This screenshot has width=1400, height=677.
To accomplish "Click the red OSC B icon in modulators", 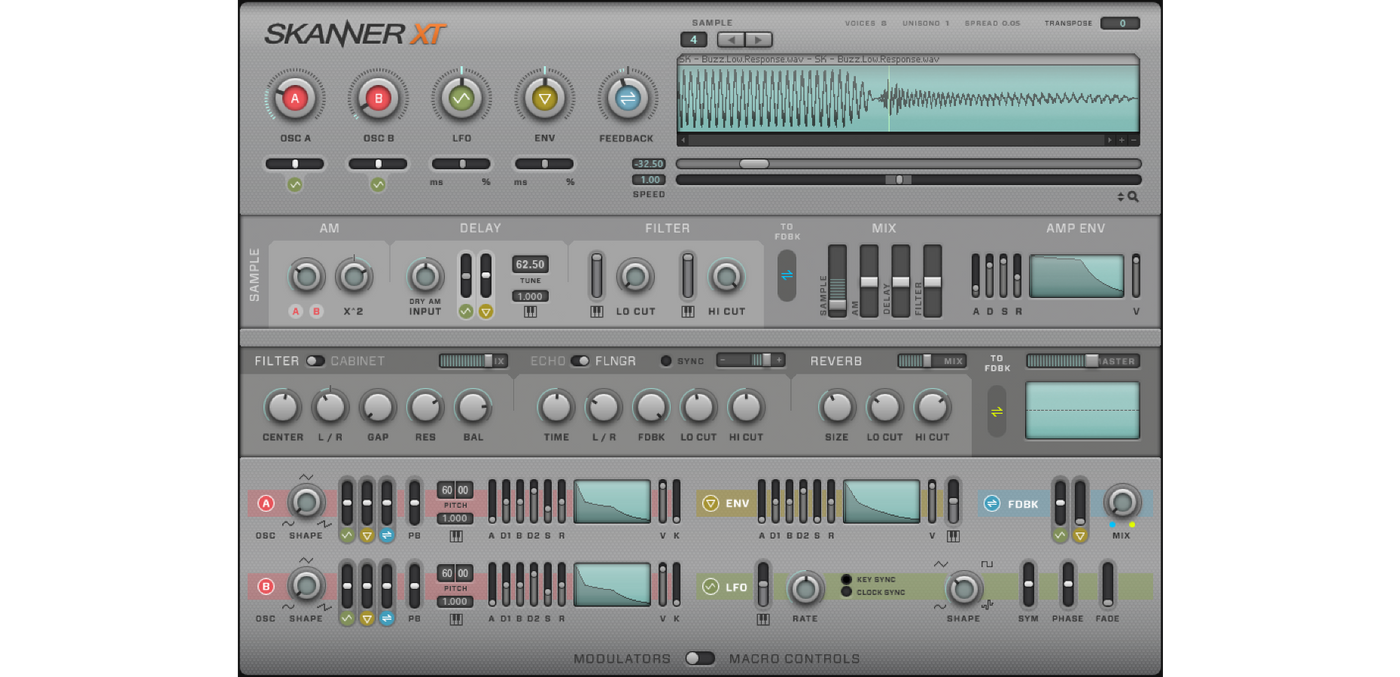I will 266,586.
